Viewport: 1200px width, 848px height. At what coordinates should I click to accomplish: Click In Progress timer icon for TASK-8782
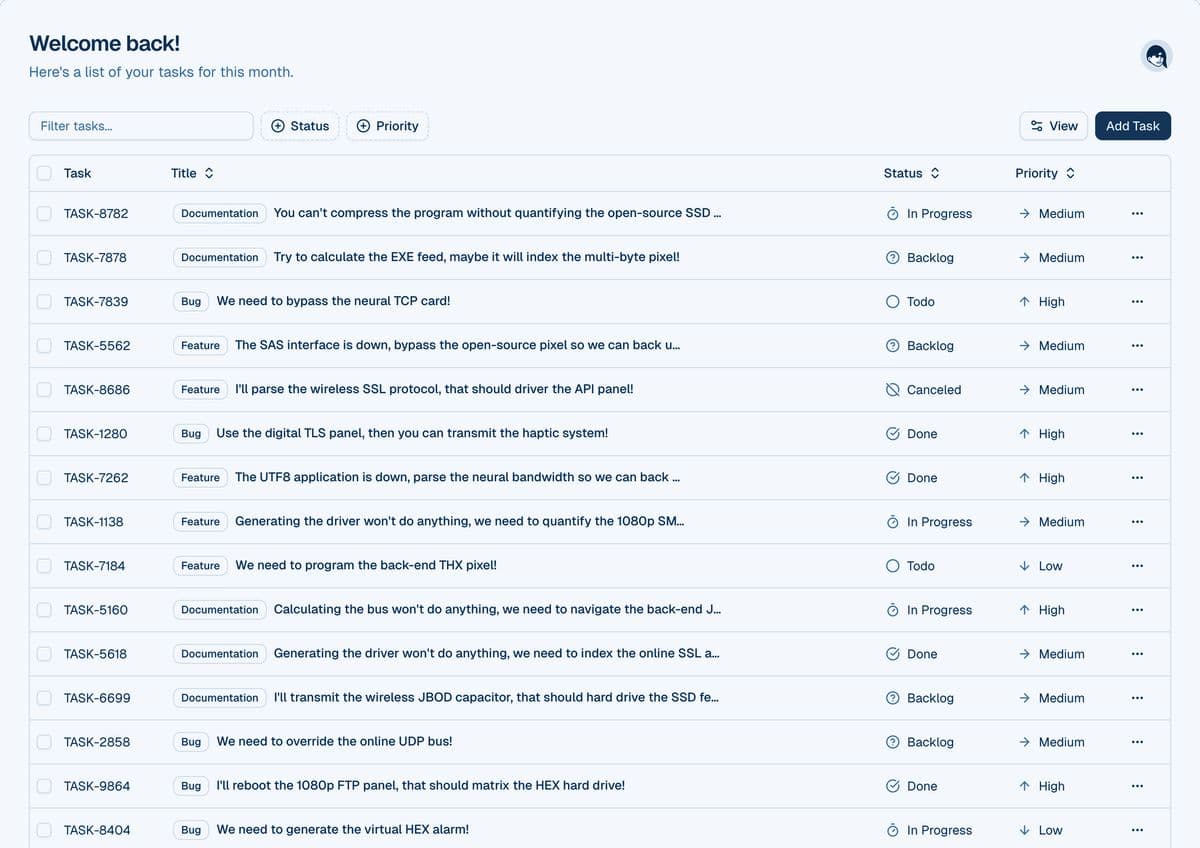[893, 213]
